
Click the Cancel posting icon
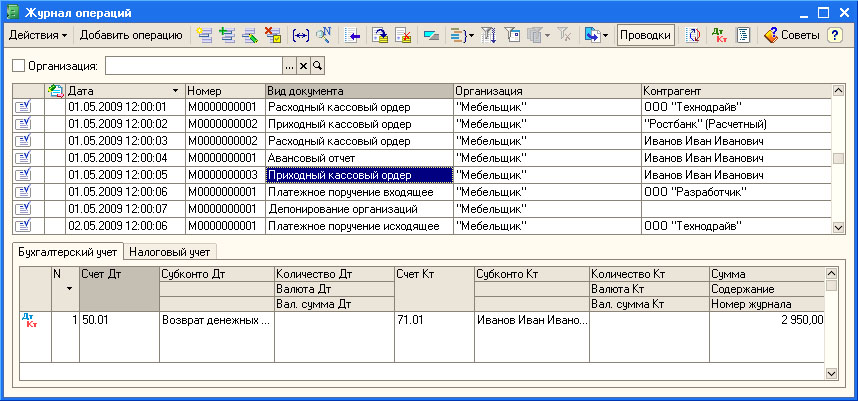403,36
